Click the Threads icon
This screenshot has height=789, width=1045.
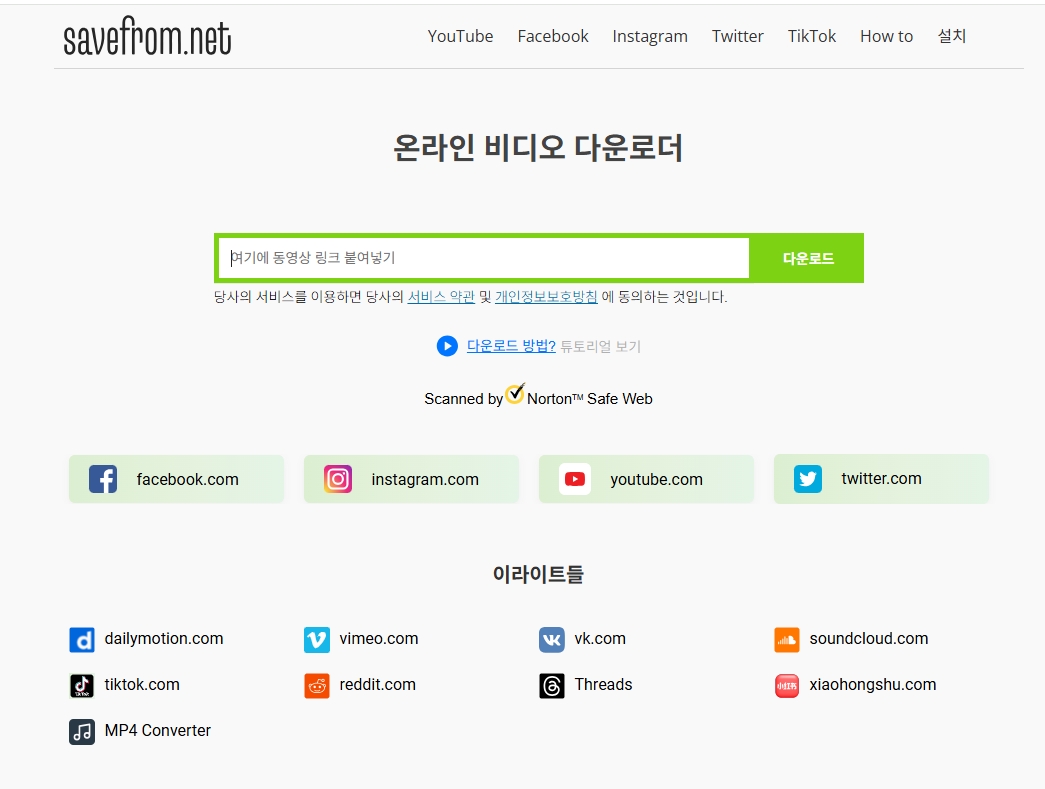pyautogui.click(x=552, y=686)
